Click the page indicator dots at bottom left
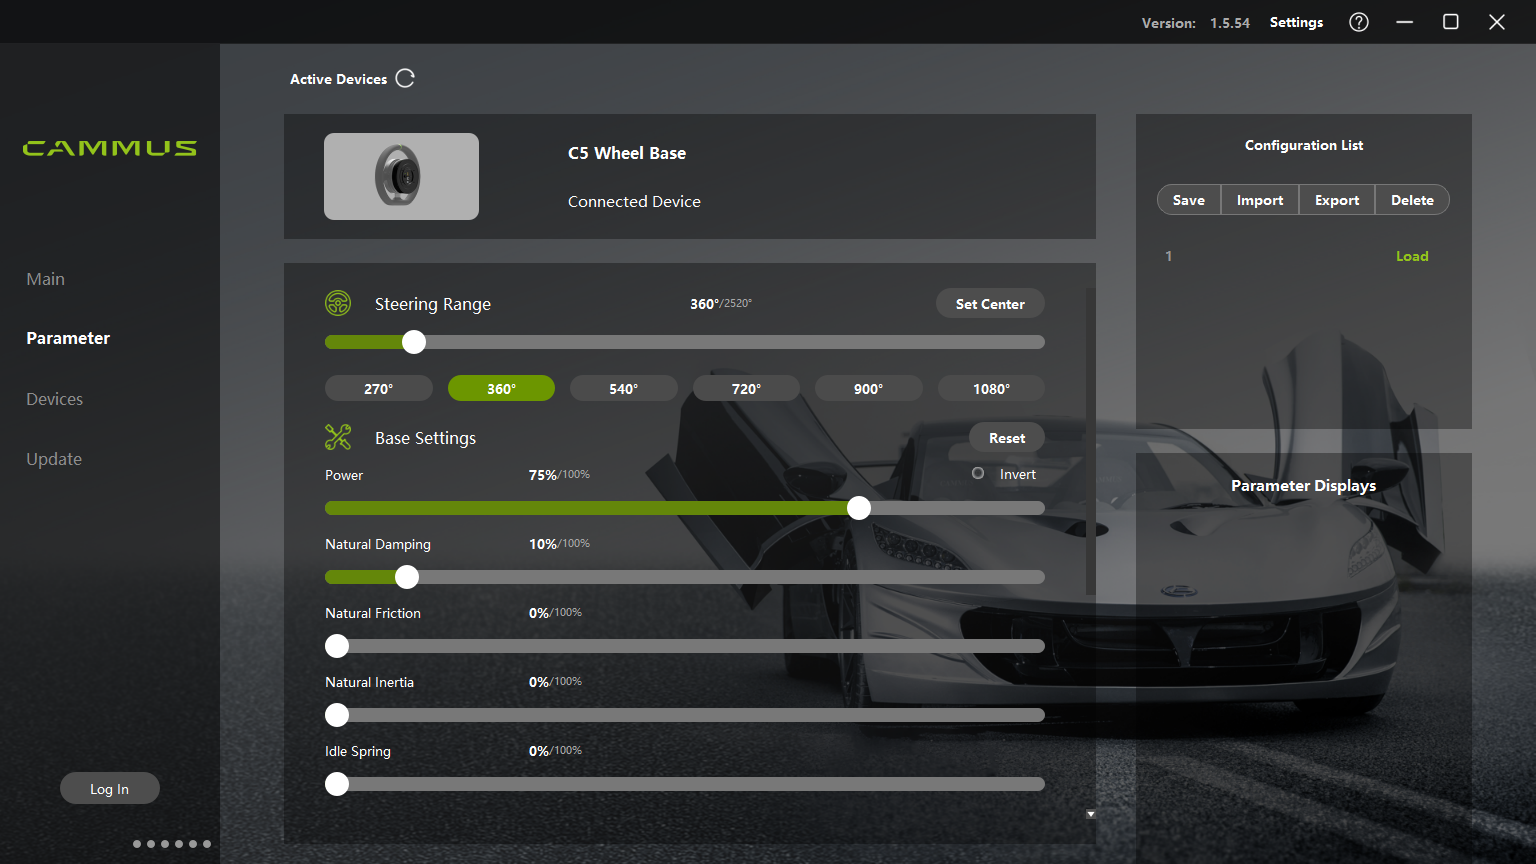 coord(172,844)
